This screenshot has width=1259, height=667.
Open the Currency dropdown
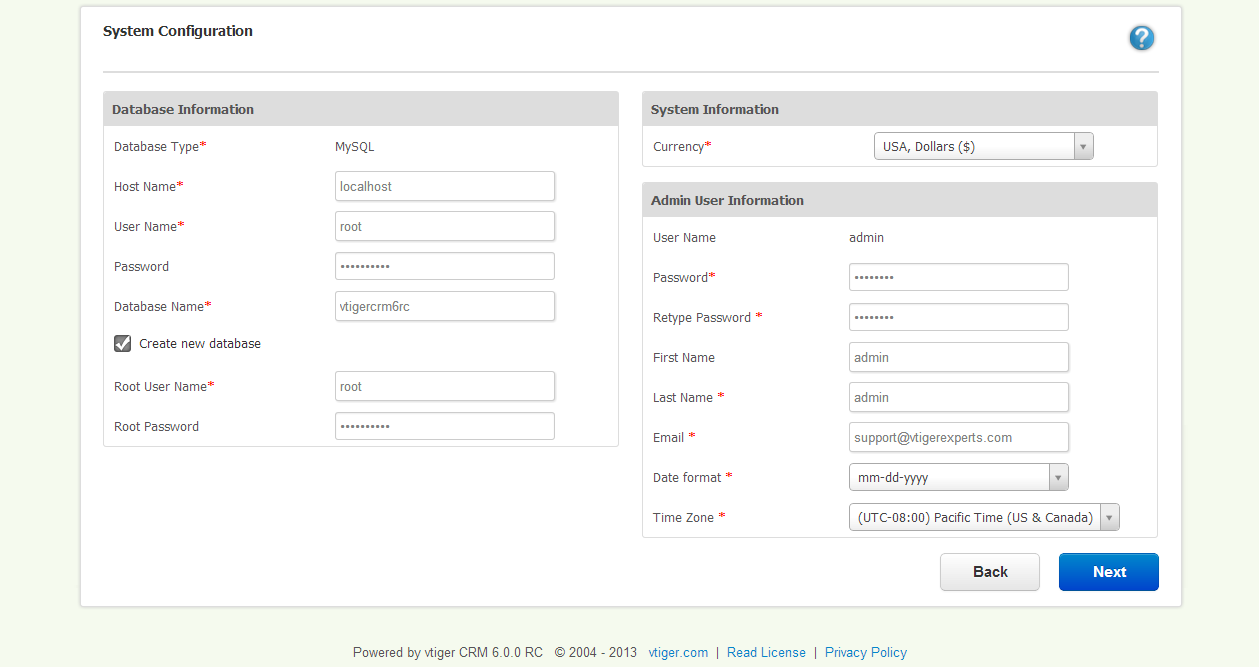click(983, 146)
